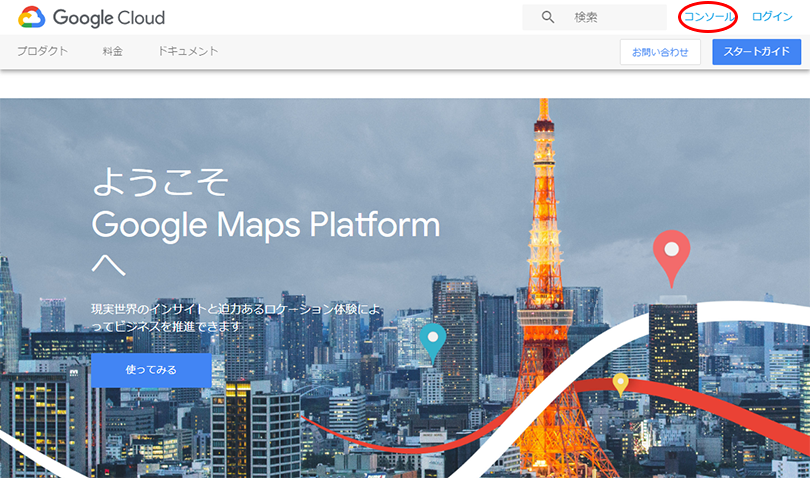Click the 現実世界のインサイト description text
The width and height of the screenshot is (810, 478).
[x=236, y=317]
